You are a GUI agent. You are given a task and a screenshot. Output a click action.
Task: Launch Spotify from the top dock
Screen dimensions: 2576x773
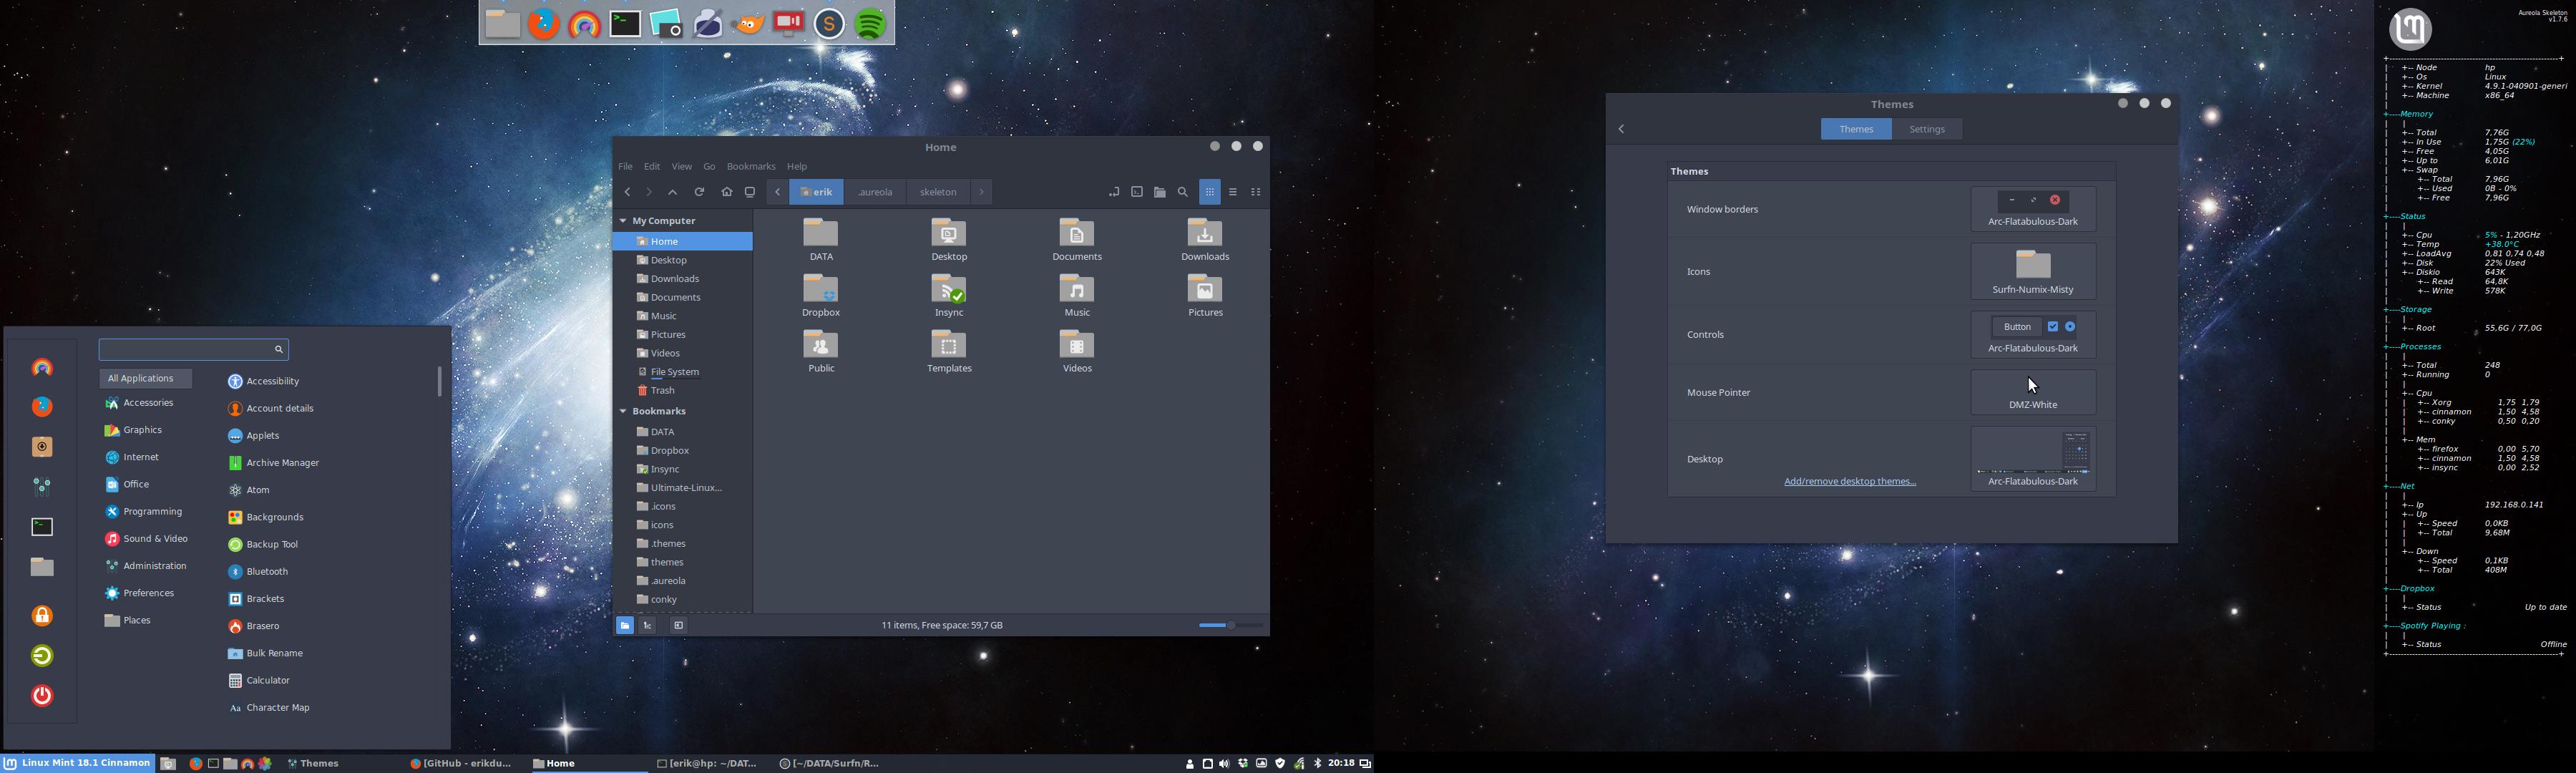pyautogui.click(x=871, y=24)
